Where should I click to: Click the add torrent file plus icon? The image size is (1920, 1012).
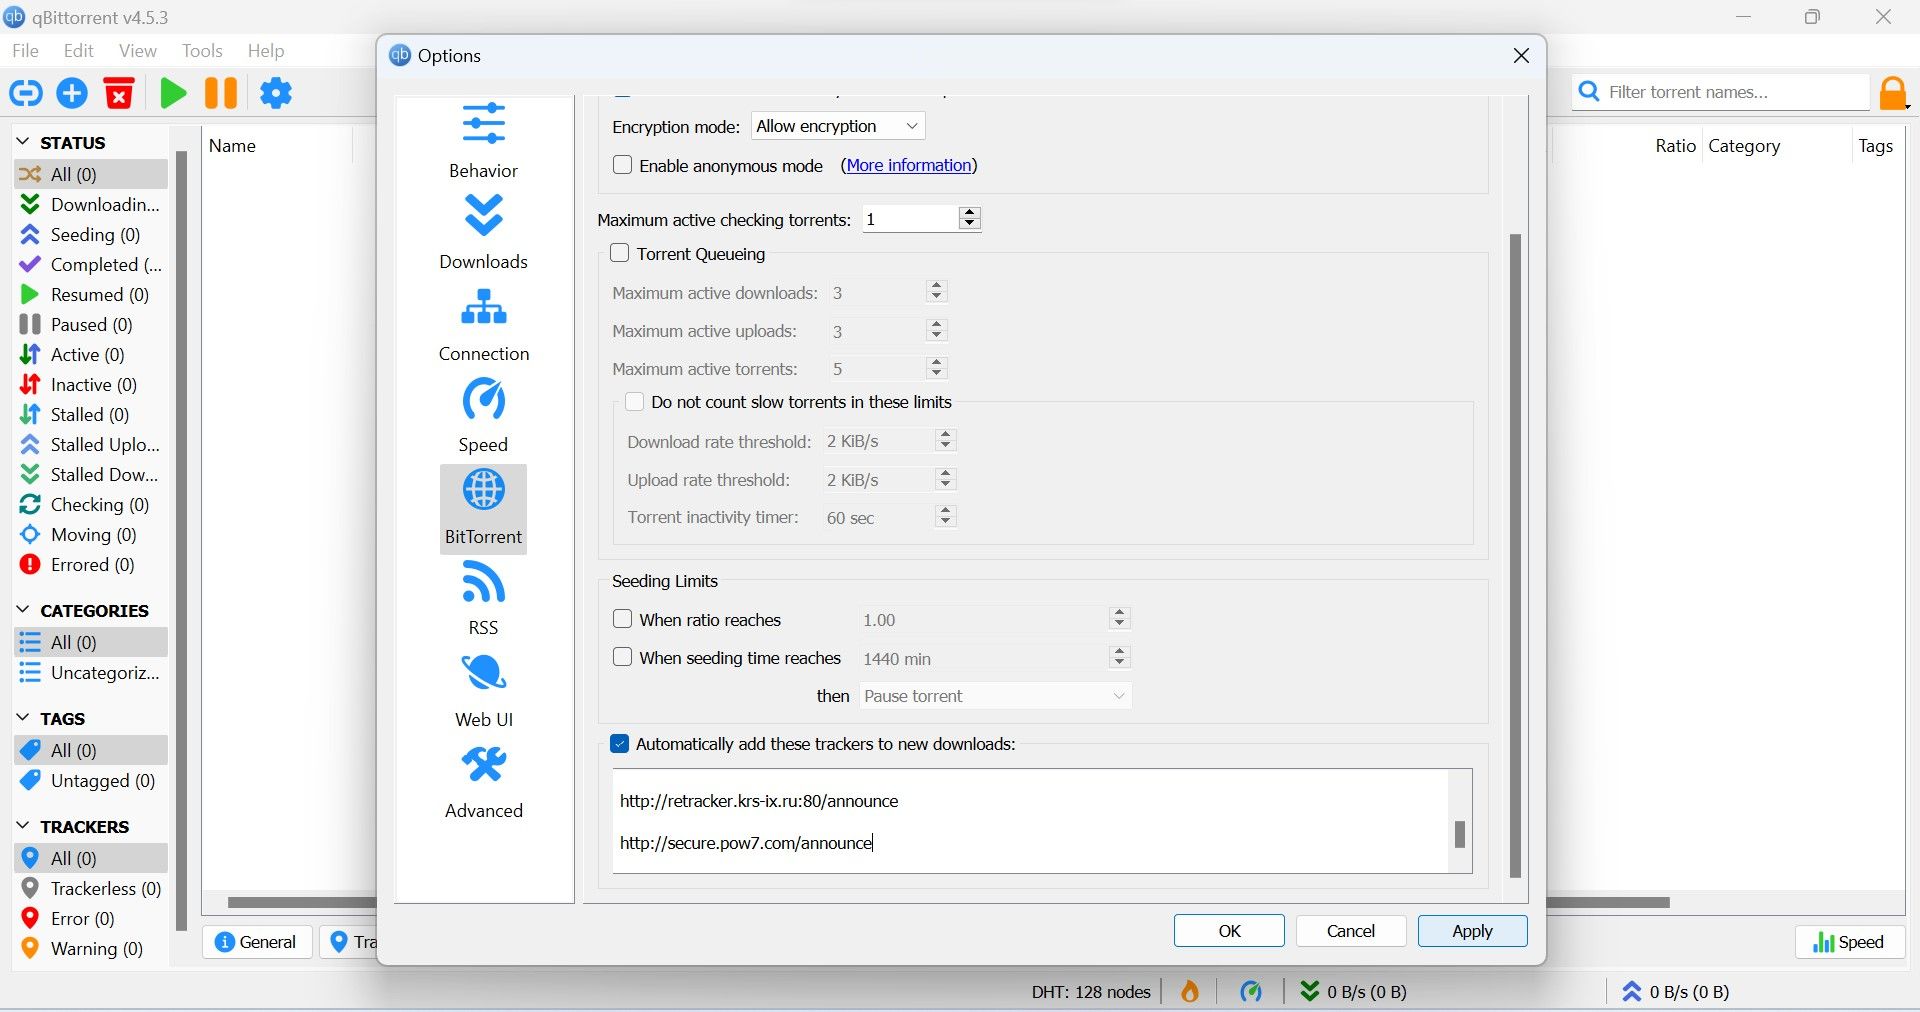pyautogui.click(x=72, y=93)
